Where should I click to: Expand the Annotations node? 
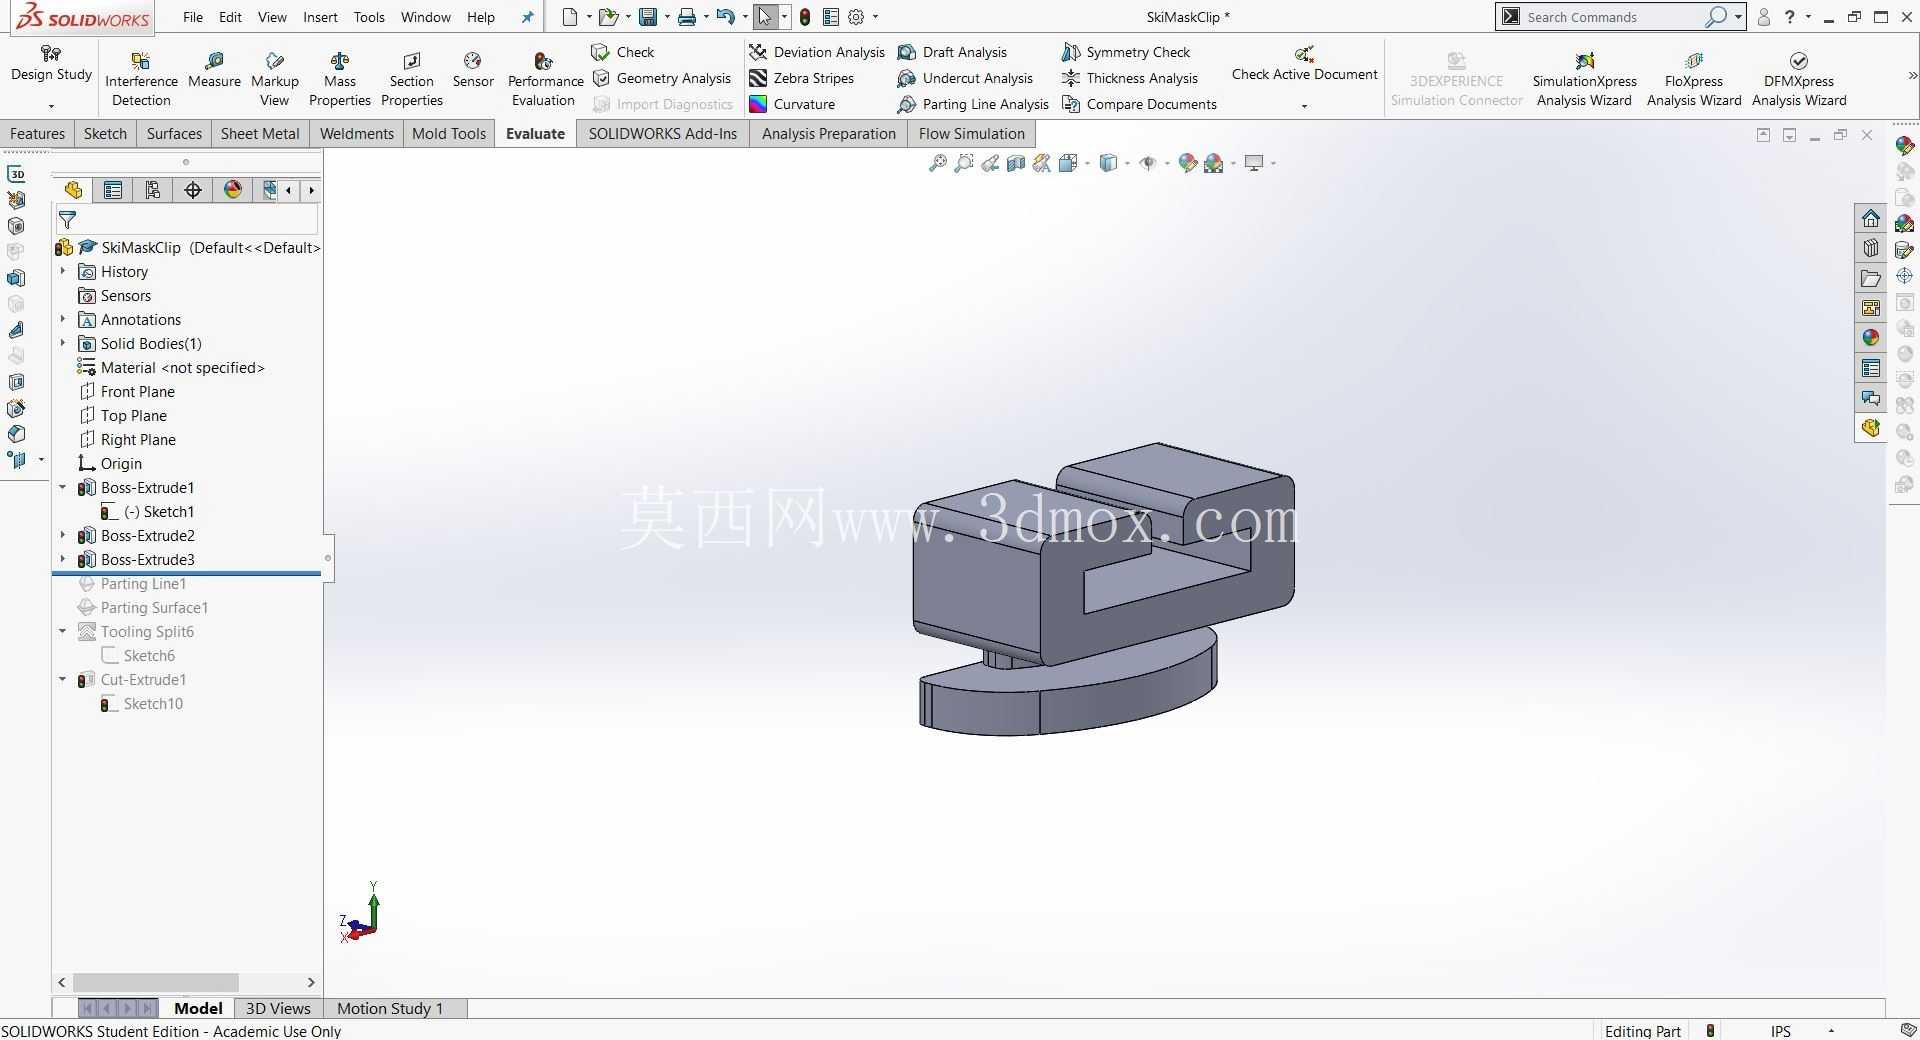[63, 319]
